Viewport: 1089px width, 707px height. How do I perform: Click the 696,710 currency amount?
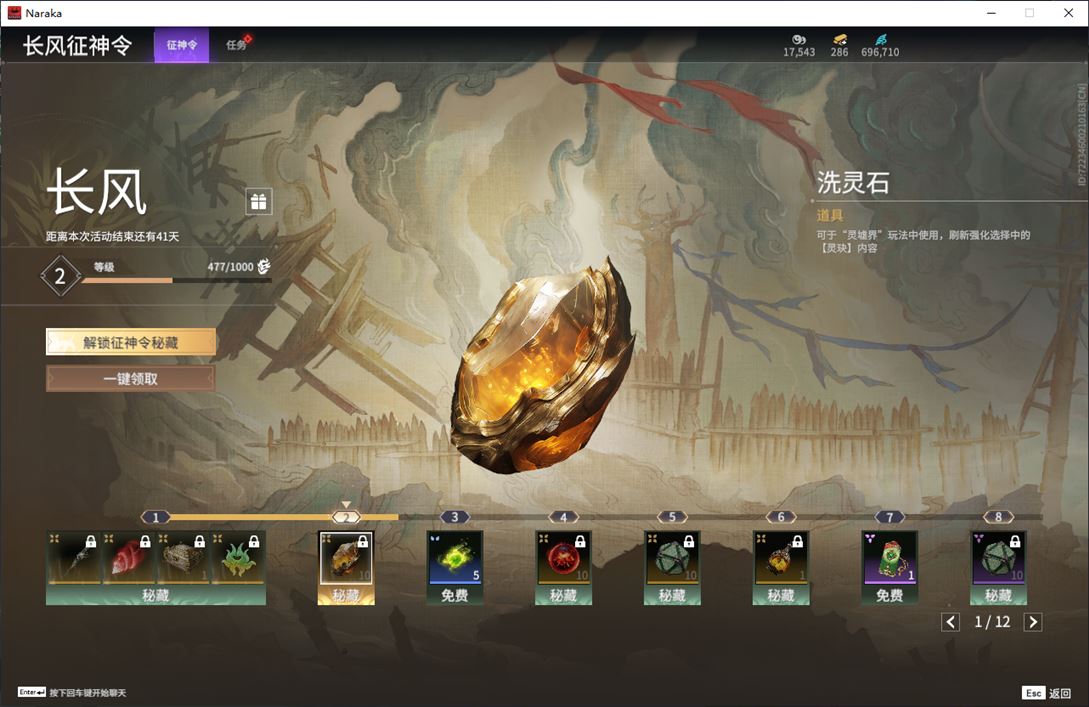[x=880, y=52]
